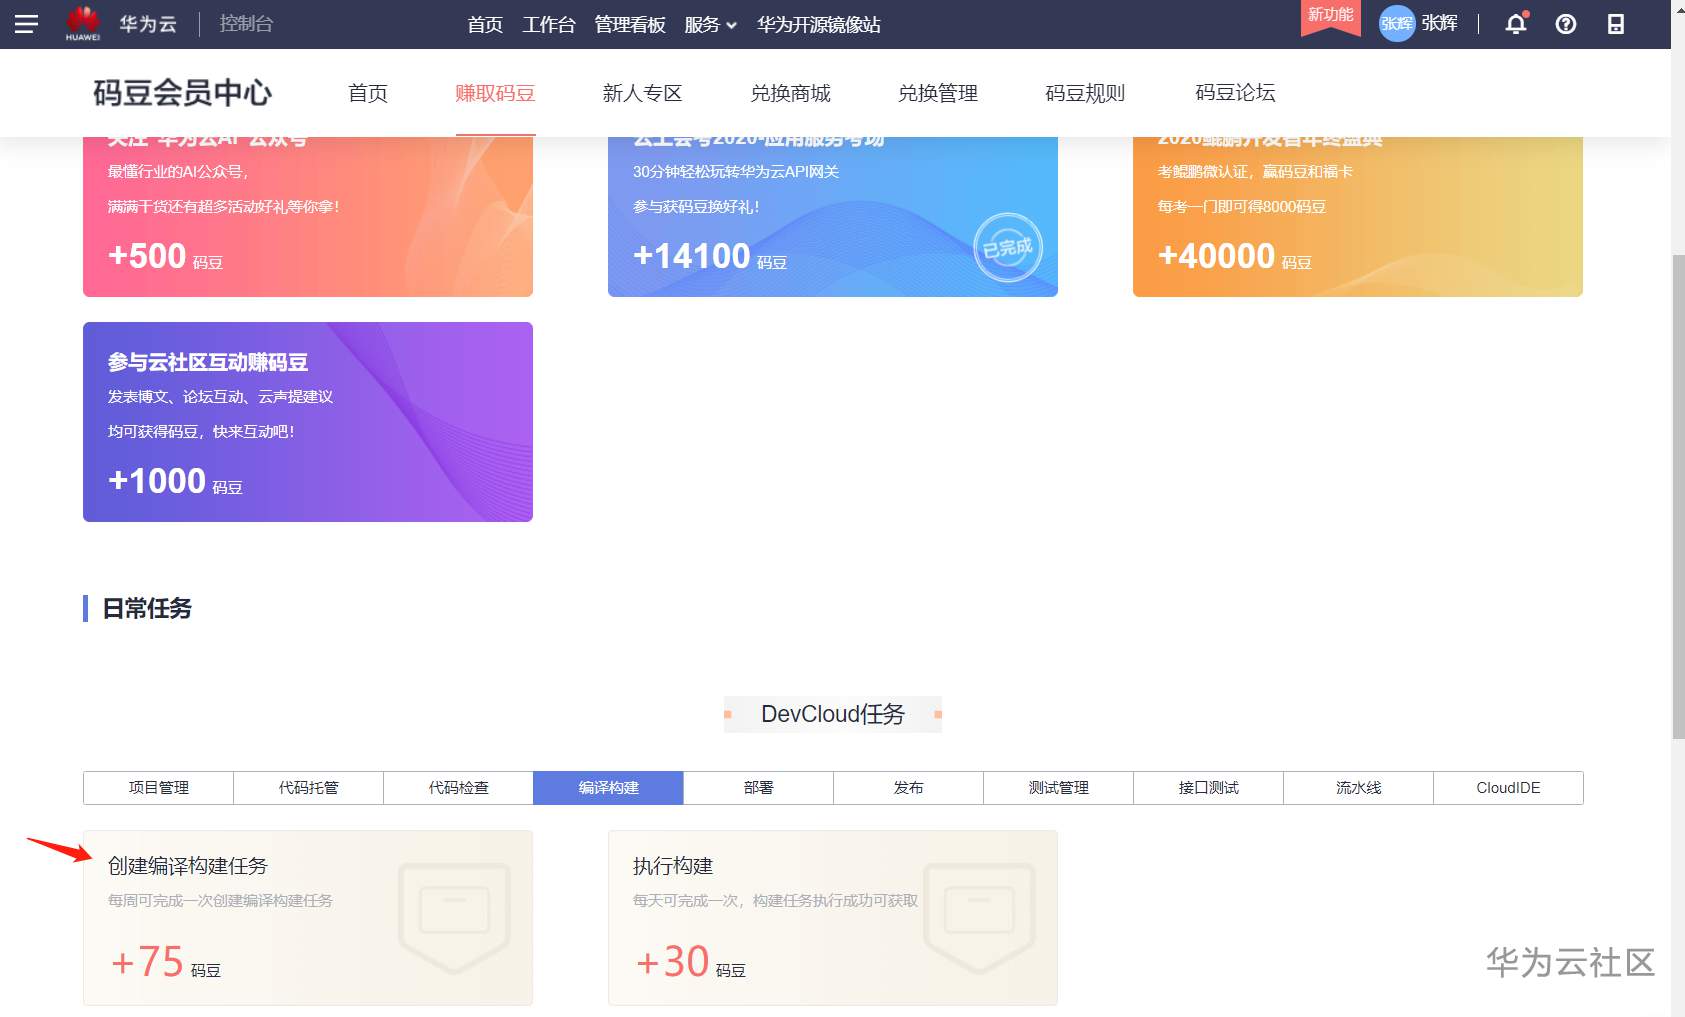Select the 赚取码豆 tab
This screenshot has width=1685, height=1017.
point(495,93)
